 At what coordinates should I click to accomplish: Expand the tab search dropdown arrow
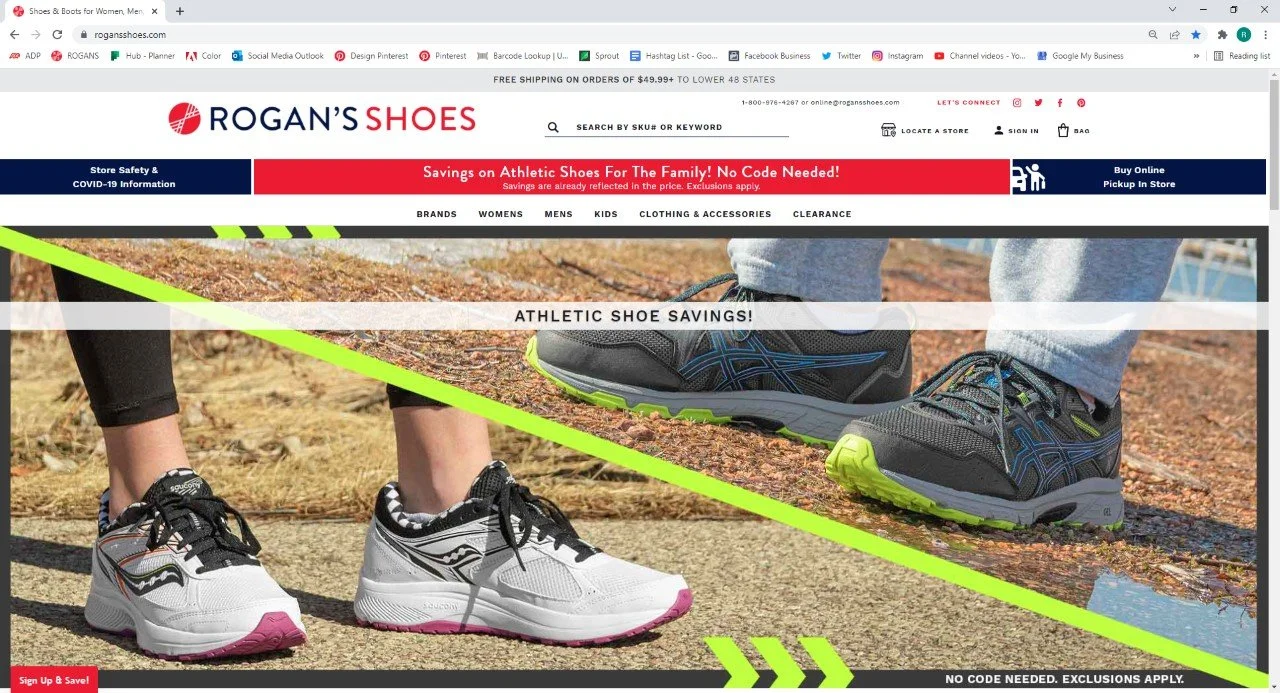pos(1172,9)
